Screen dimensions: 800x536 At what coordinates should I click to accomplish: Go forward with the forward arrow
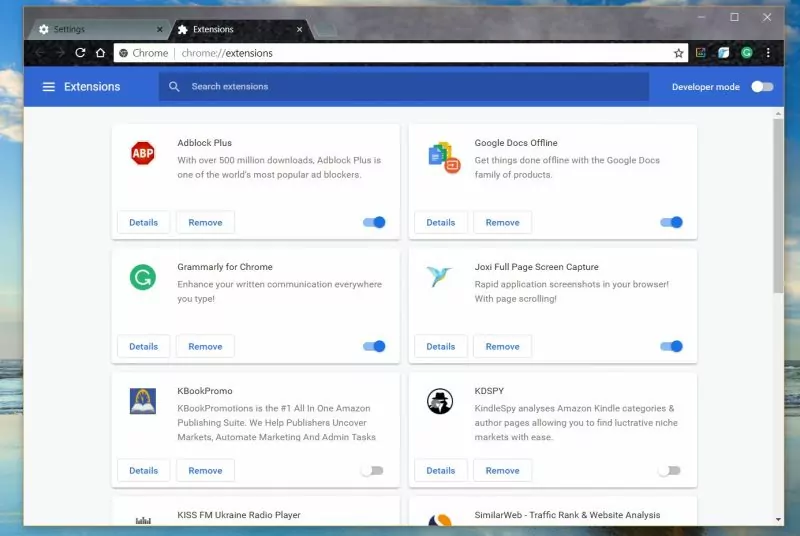[60, 53]
